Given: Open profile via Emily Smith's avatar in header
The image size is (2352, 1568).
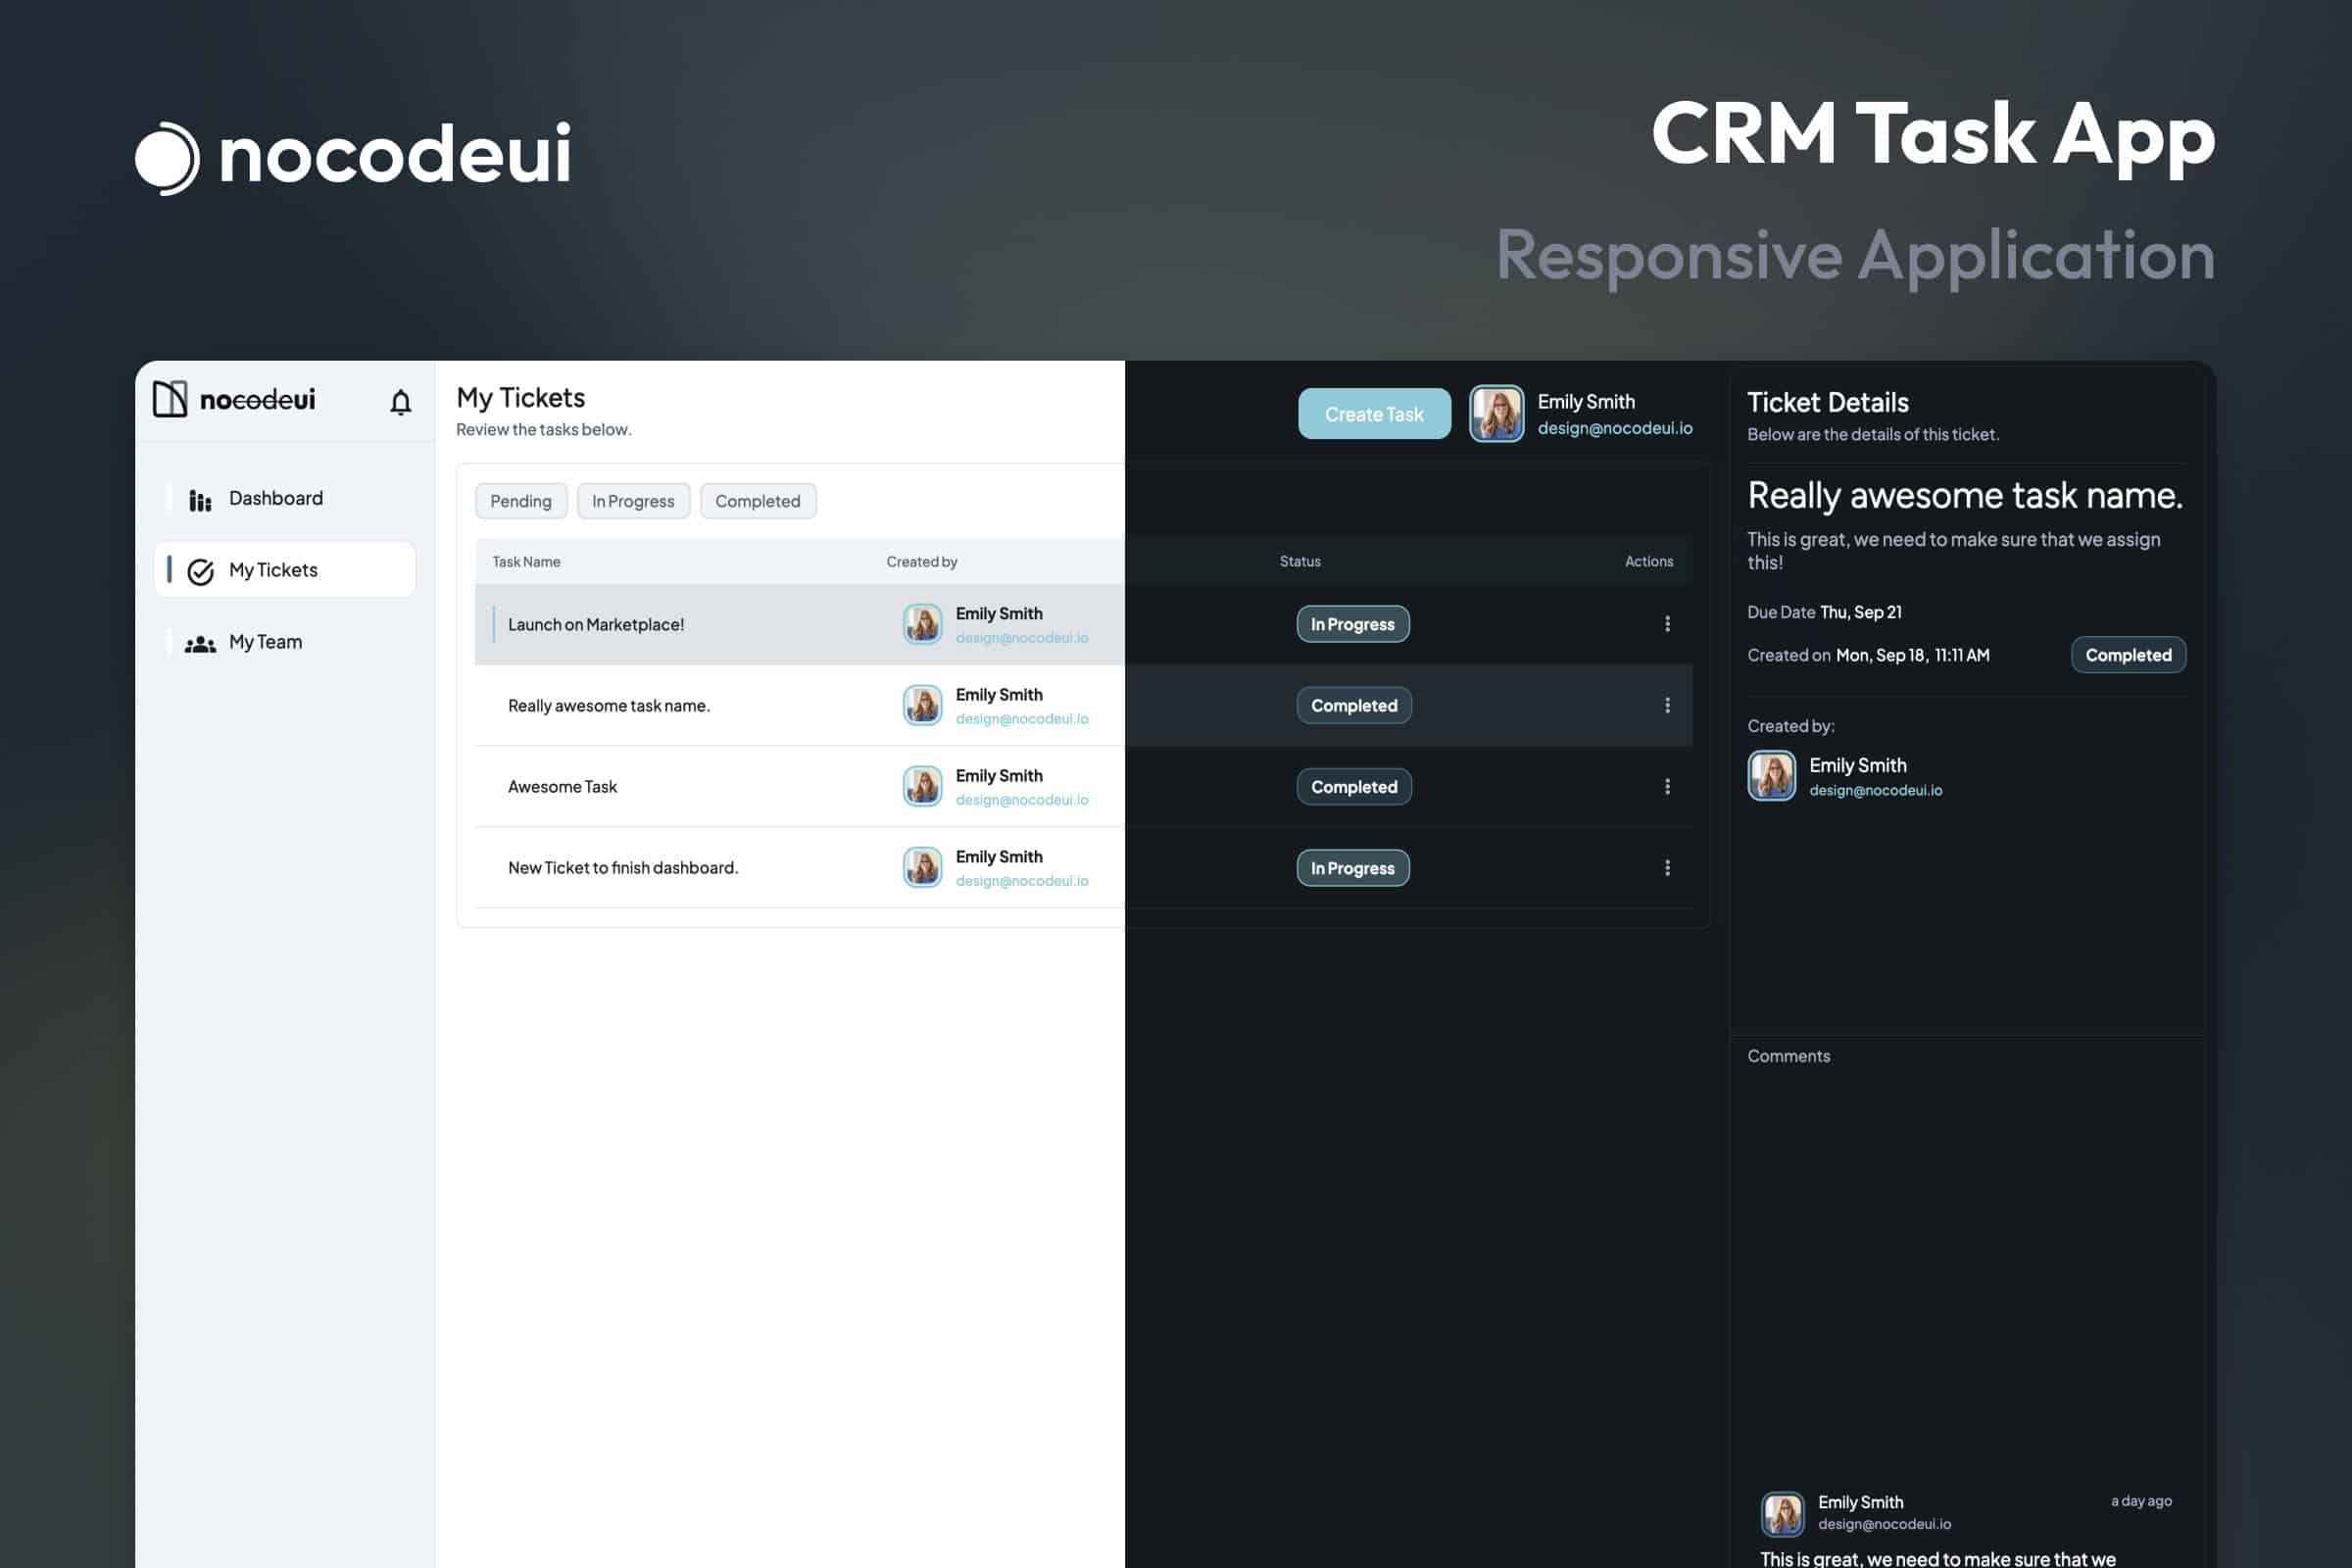Looking at the screenshot, I should (x=1496, y=413).
